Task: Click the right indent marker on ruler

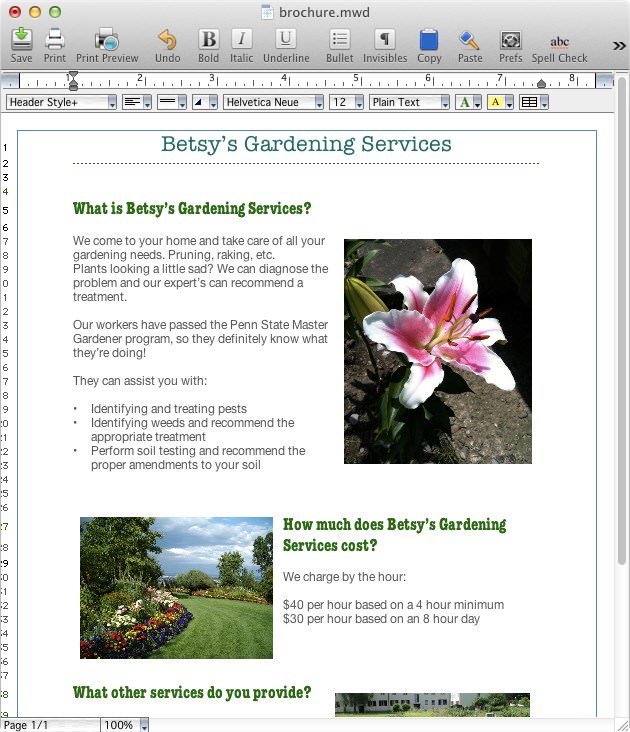Action: [x=541, y=84]
